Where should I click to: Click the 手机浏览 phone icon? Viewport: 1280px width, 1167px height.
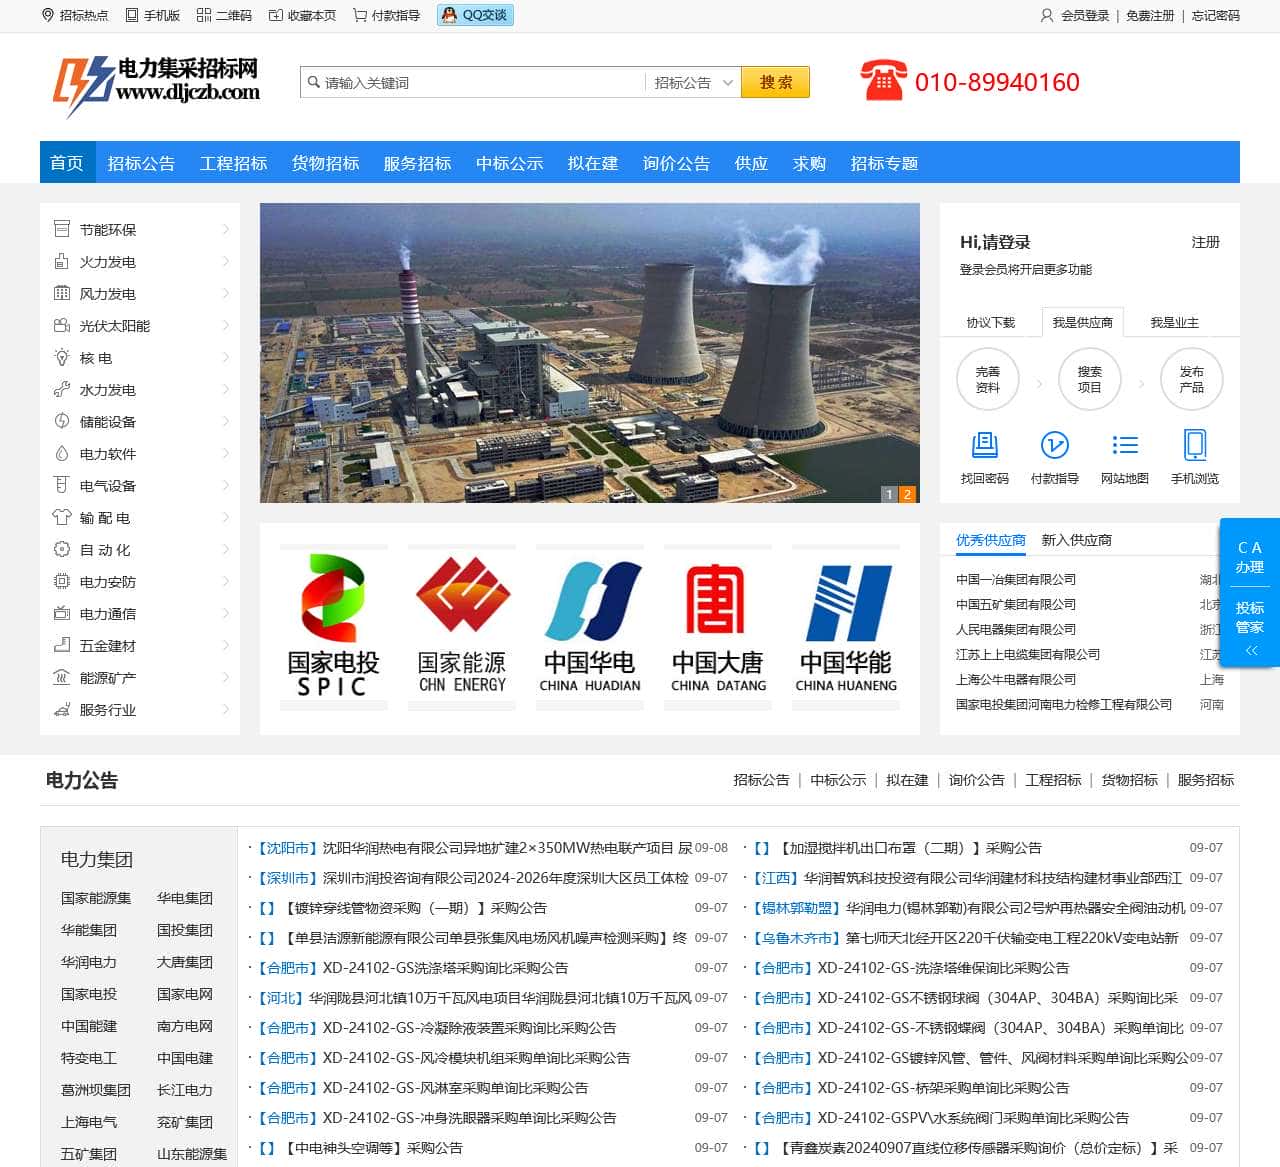point(1195,445)
